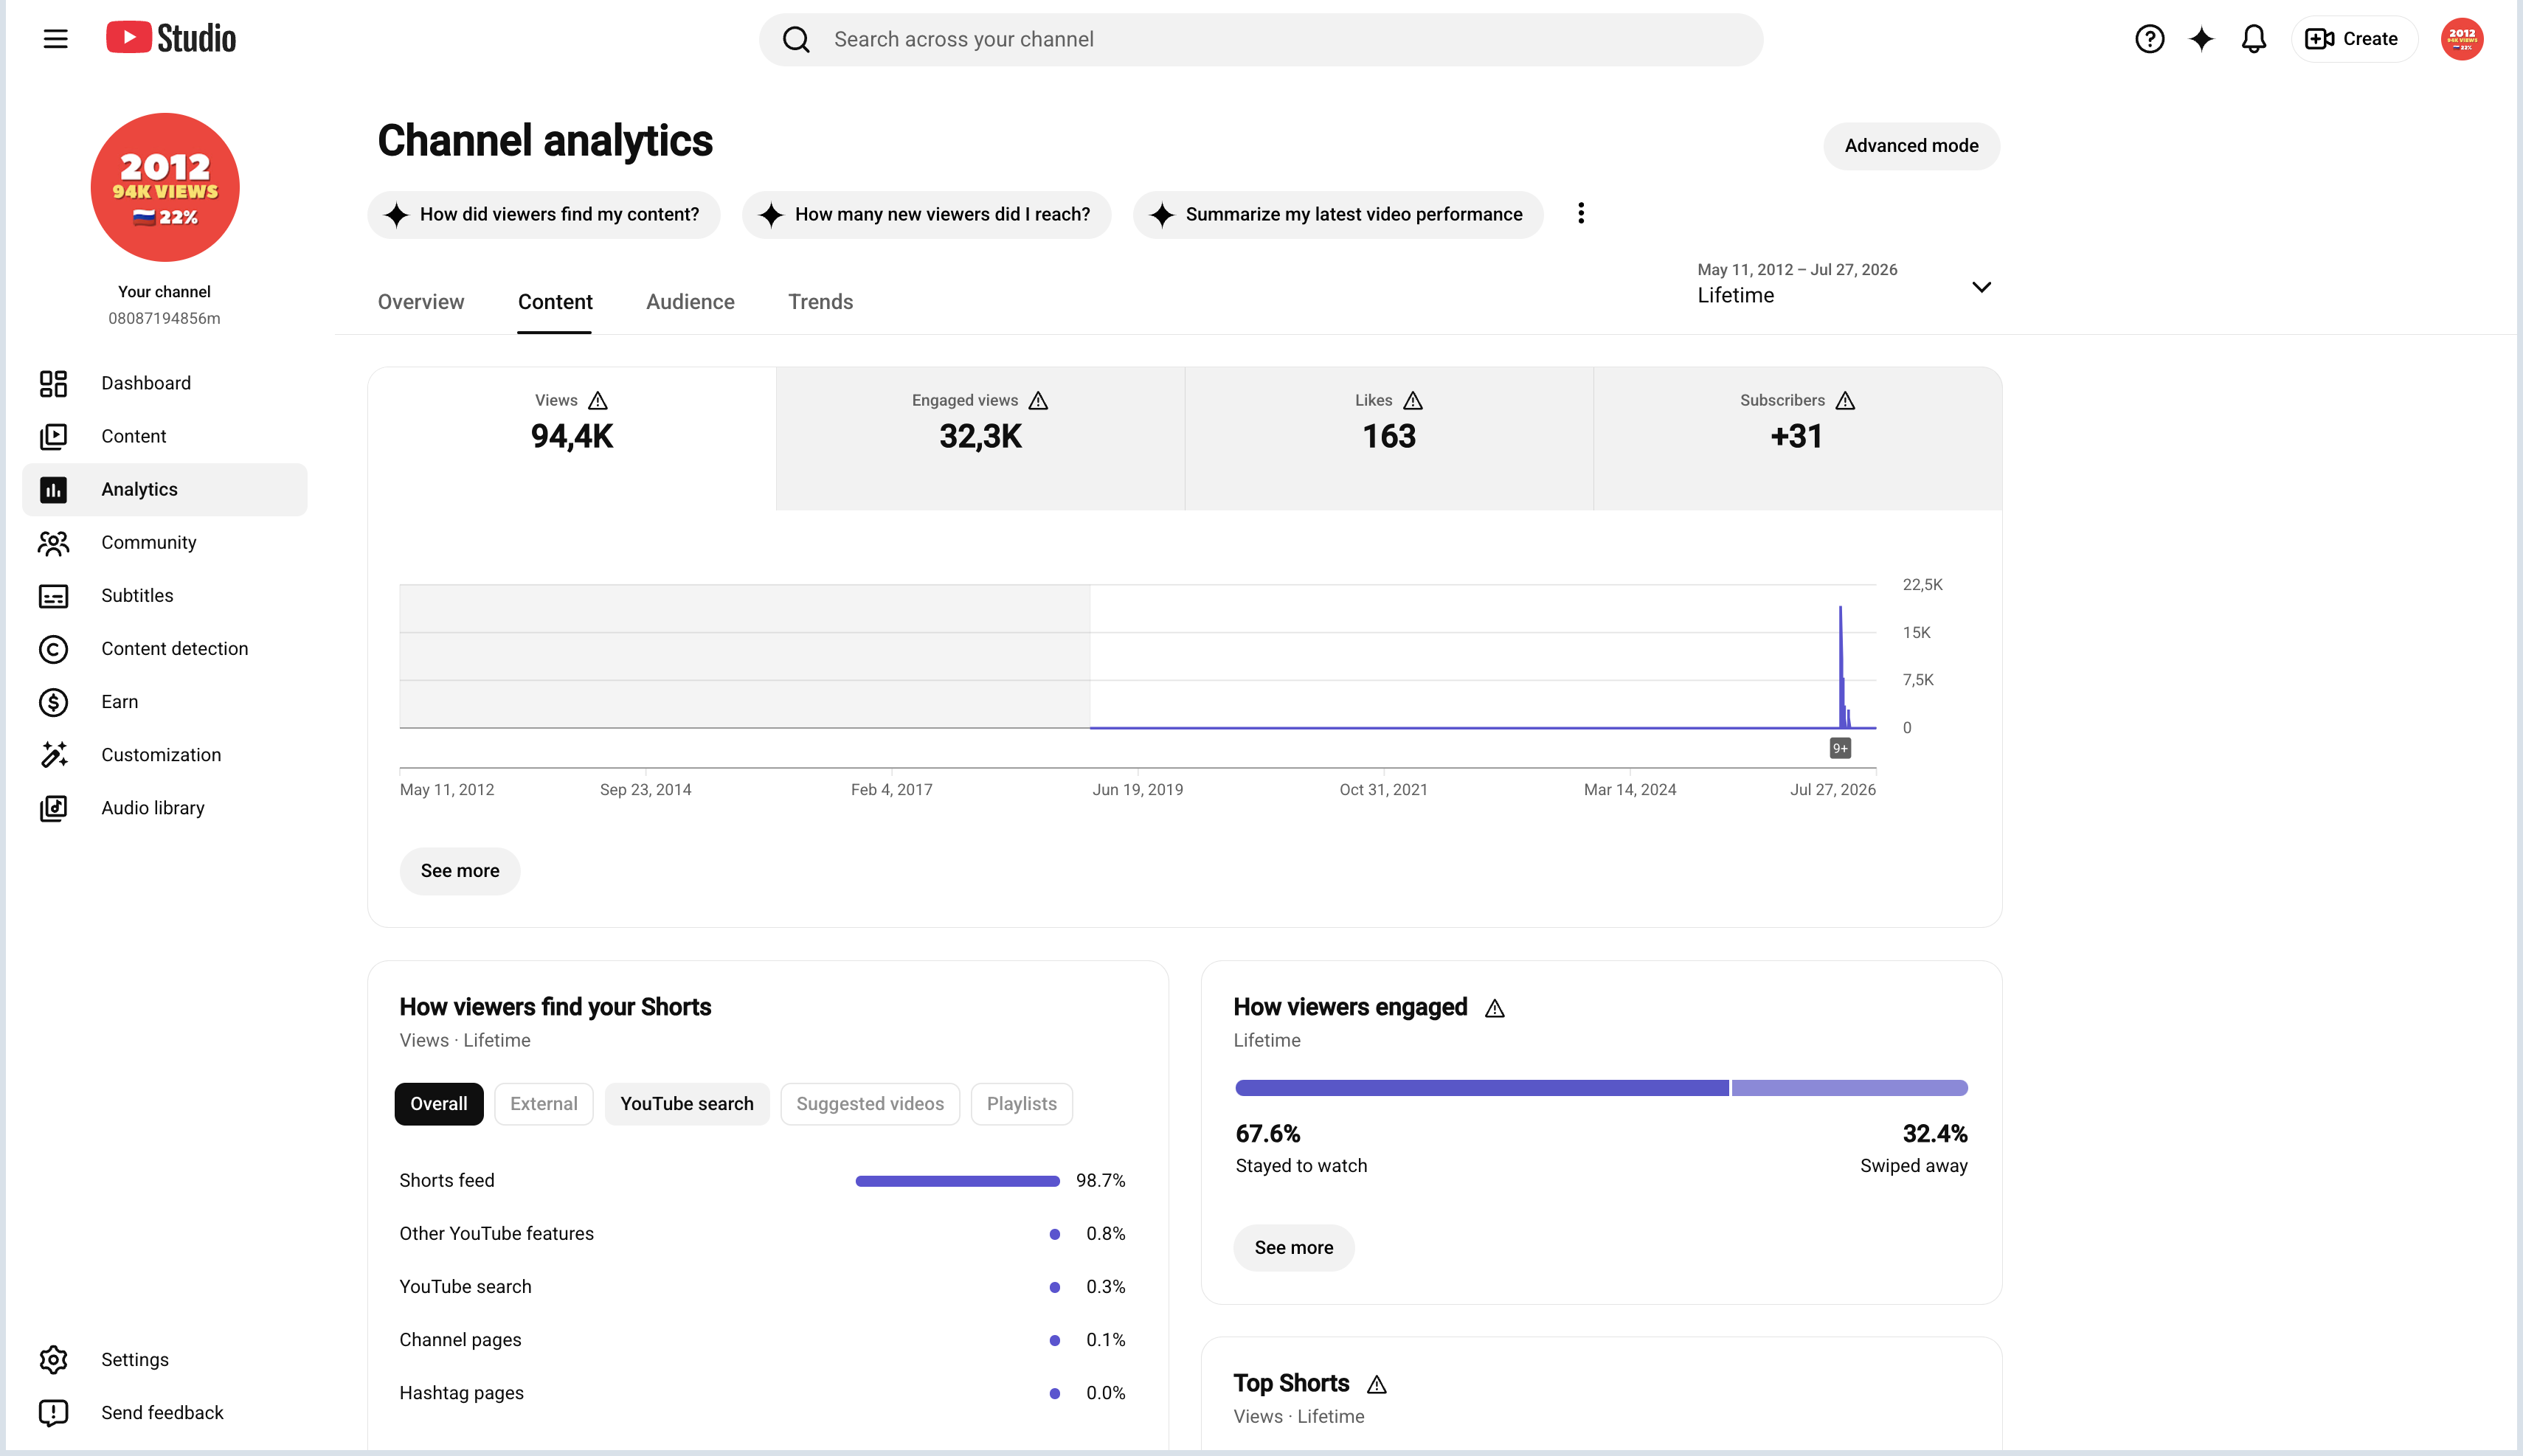Select the Overall traffic filter chip
This screenshot has height=1456, width=2523.
tap(439, 1104)
